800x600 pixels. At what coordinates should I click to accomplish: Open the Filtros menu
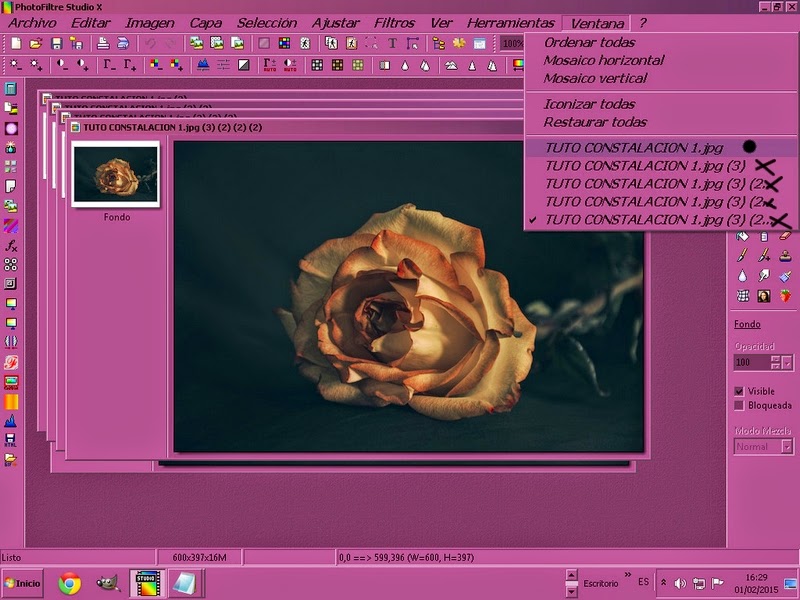pyautogui.click(x=394, y=23)
